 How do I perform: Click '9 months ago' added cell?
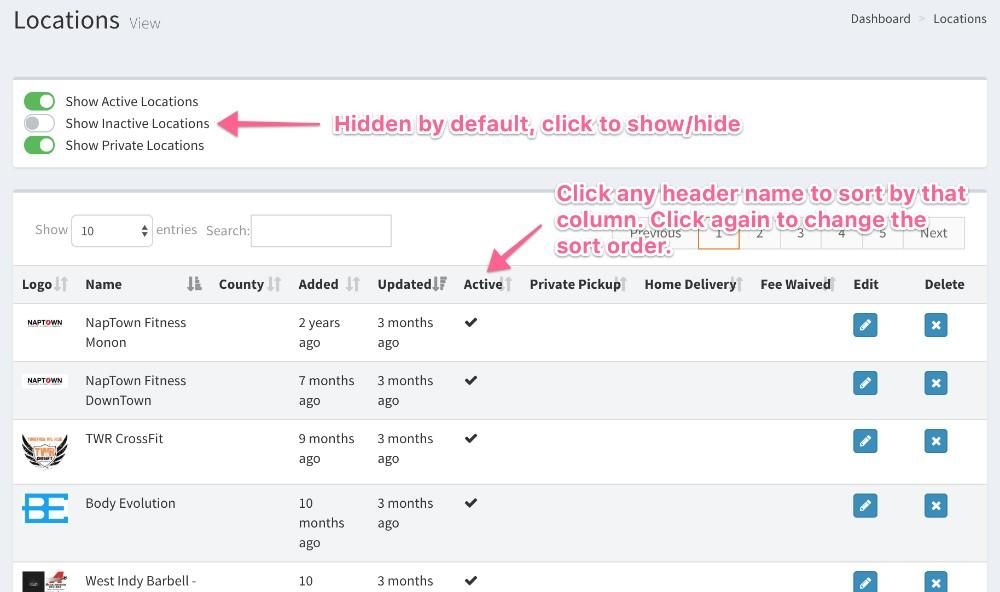(x=327, y=448)
